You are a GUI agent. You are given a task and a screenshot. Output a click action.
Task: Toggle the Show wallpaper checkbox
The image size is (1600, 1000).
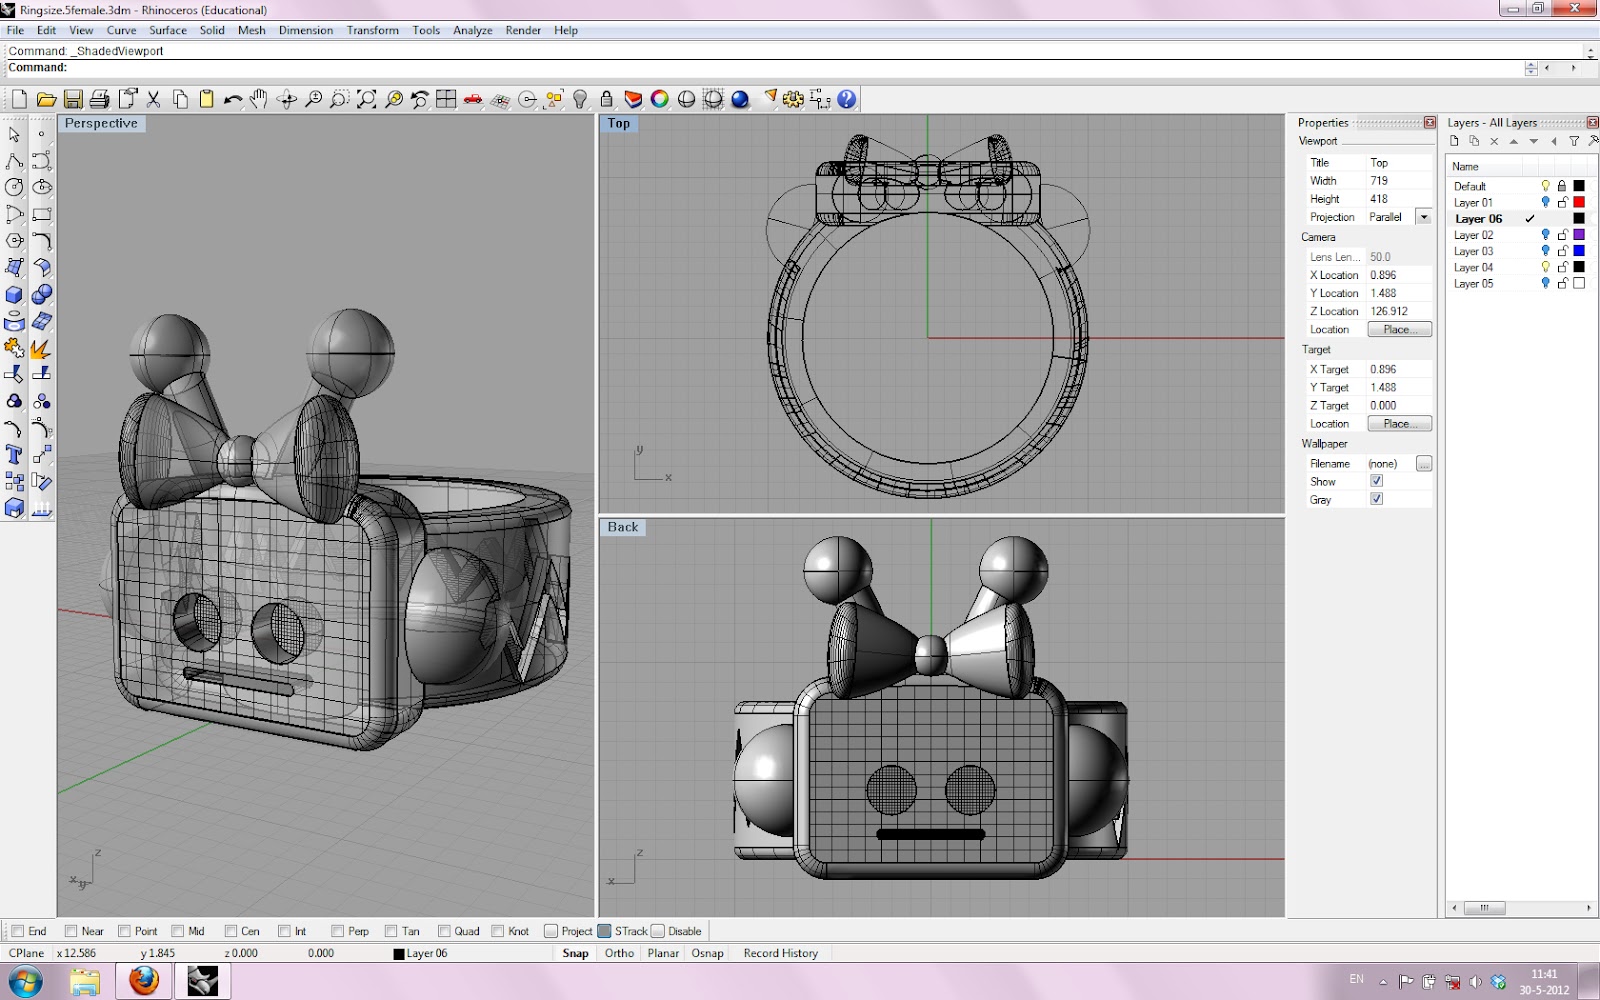[x=1376, y=481]
